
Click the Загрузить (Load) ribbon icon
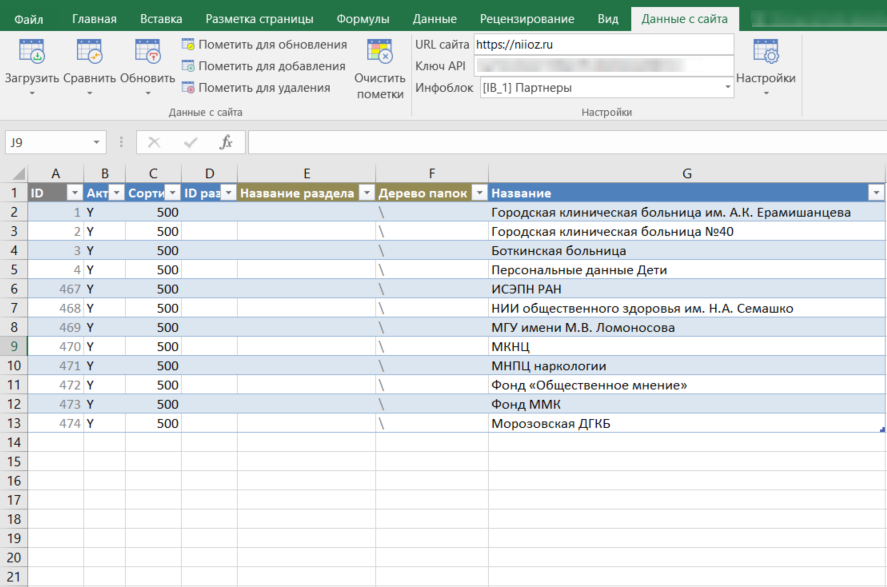coord(32,52)
